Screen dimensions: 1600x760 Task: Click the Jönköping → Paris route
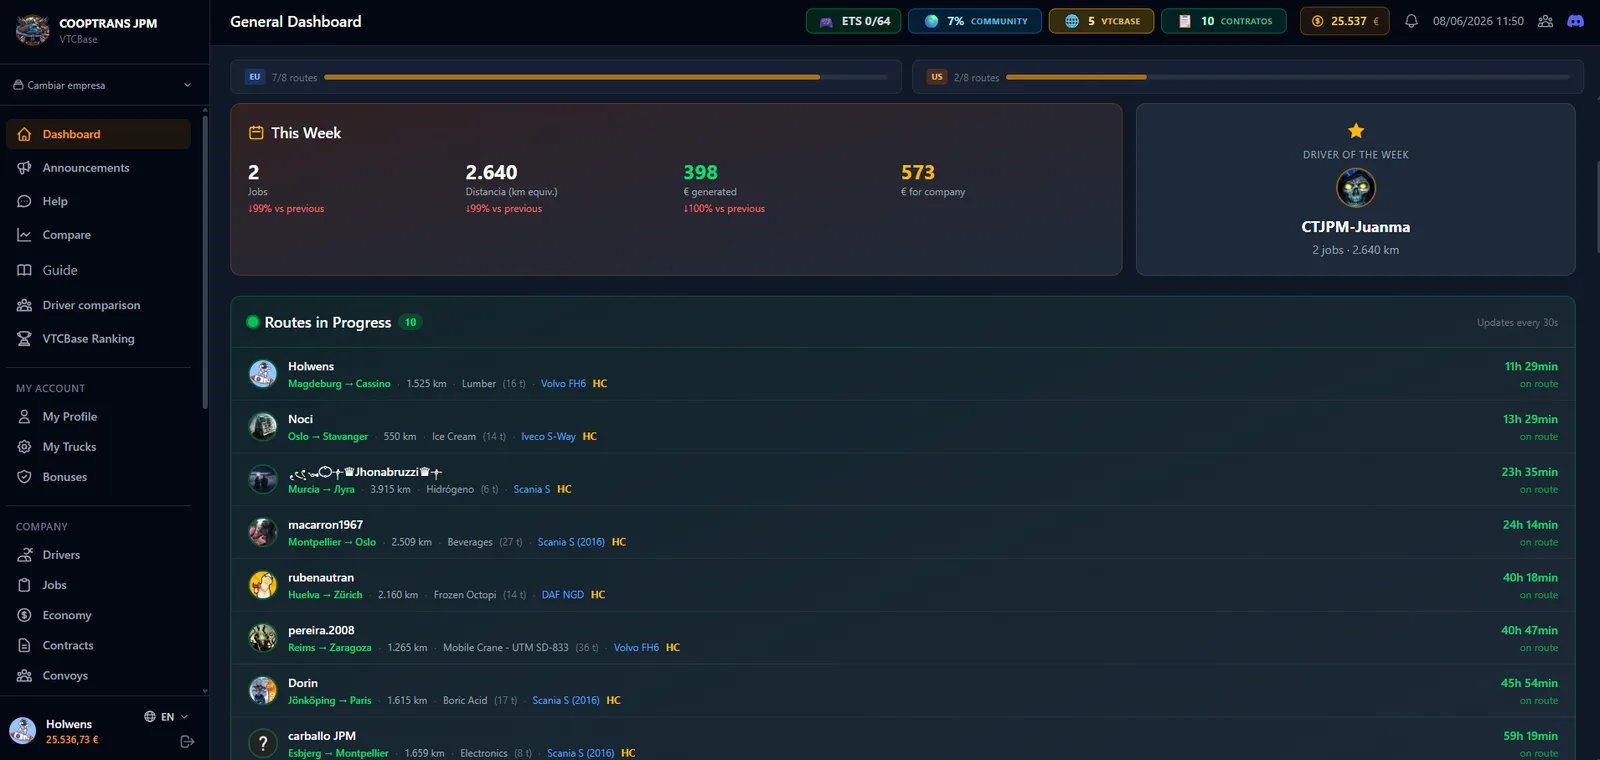pyautogui.click(x=330, y=701)
